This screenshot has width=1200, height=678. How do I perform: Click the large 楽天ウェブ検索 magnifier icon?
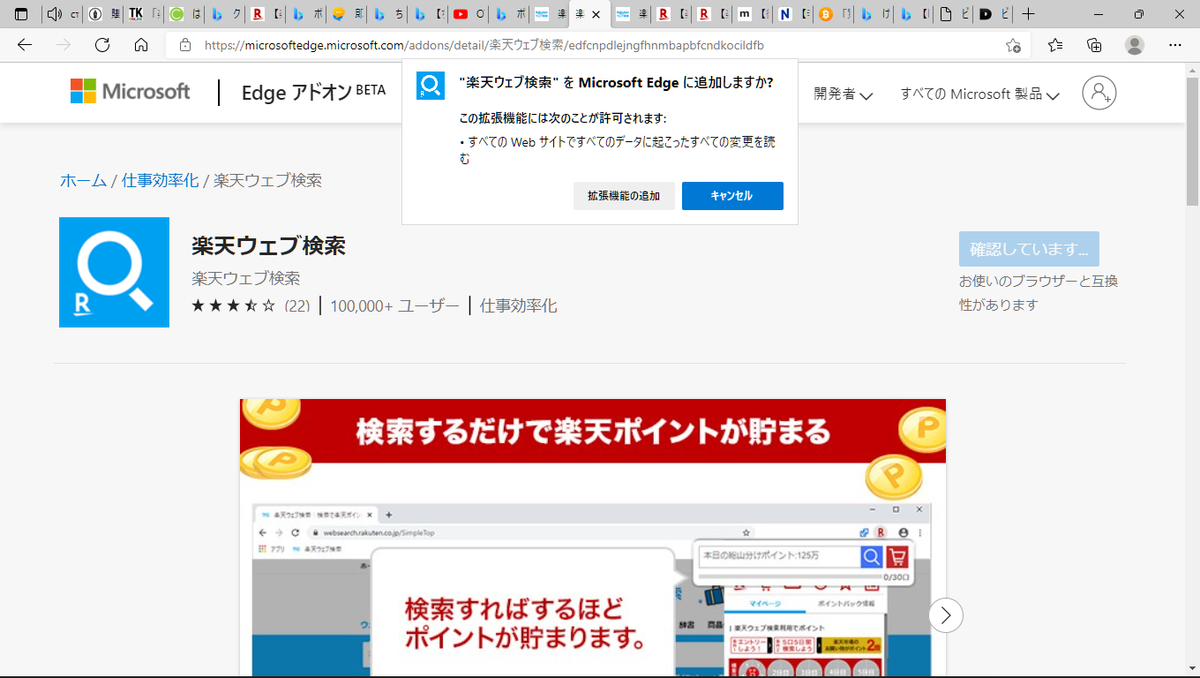[114, 272]
